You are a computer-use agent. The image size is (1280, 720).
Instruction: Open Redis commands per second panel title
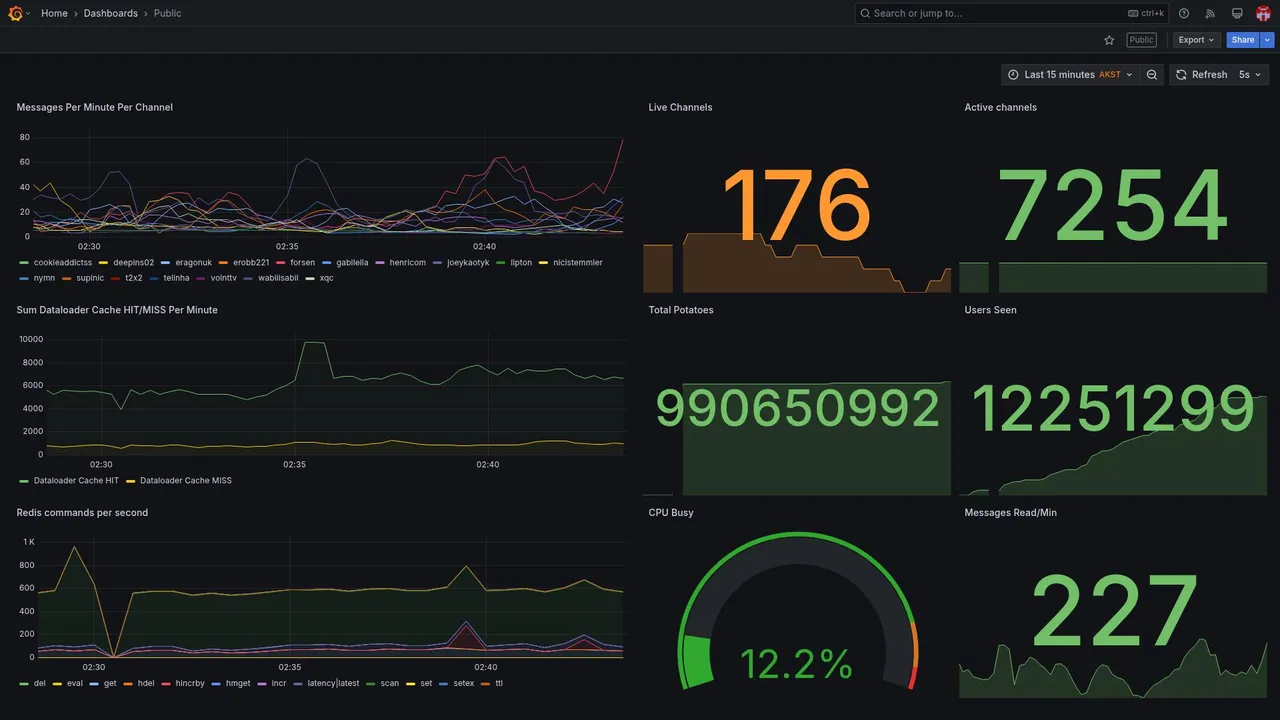click(82, 513)
